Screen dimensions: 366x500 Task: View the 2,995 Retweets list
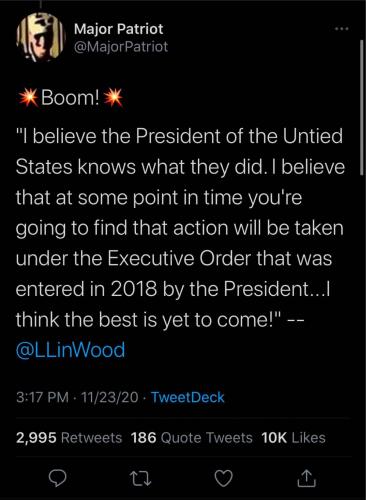(x=69, y=438)
